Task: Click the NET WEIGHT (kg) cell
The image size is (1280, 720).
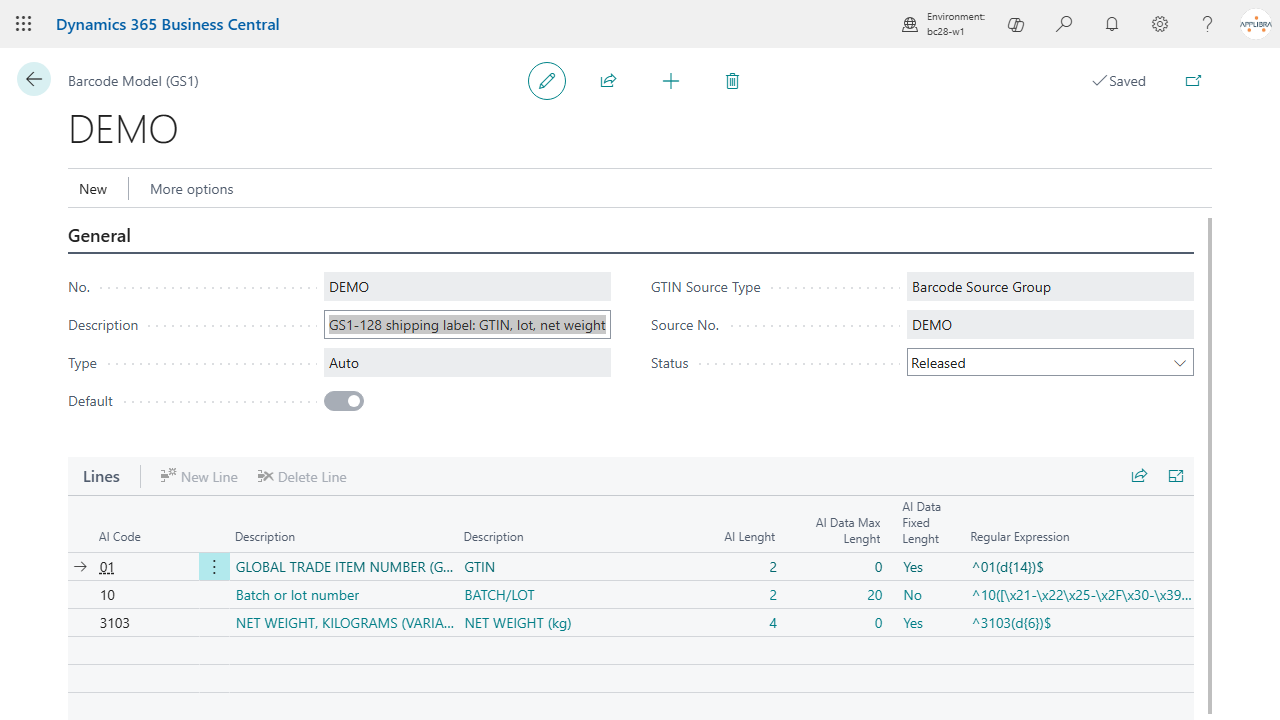Action: 518,623
